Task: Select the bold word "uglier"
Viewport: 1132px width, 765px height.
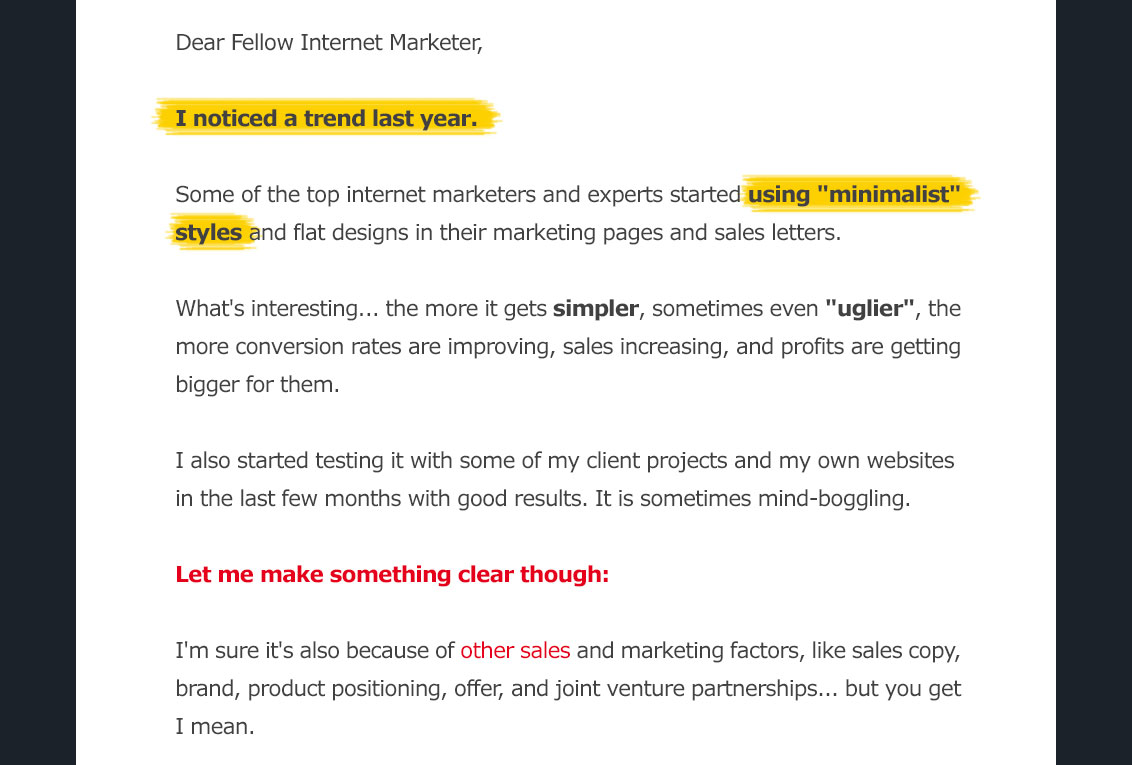Action: click(870, 309)
